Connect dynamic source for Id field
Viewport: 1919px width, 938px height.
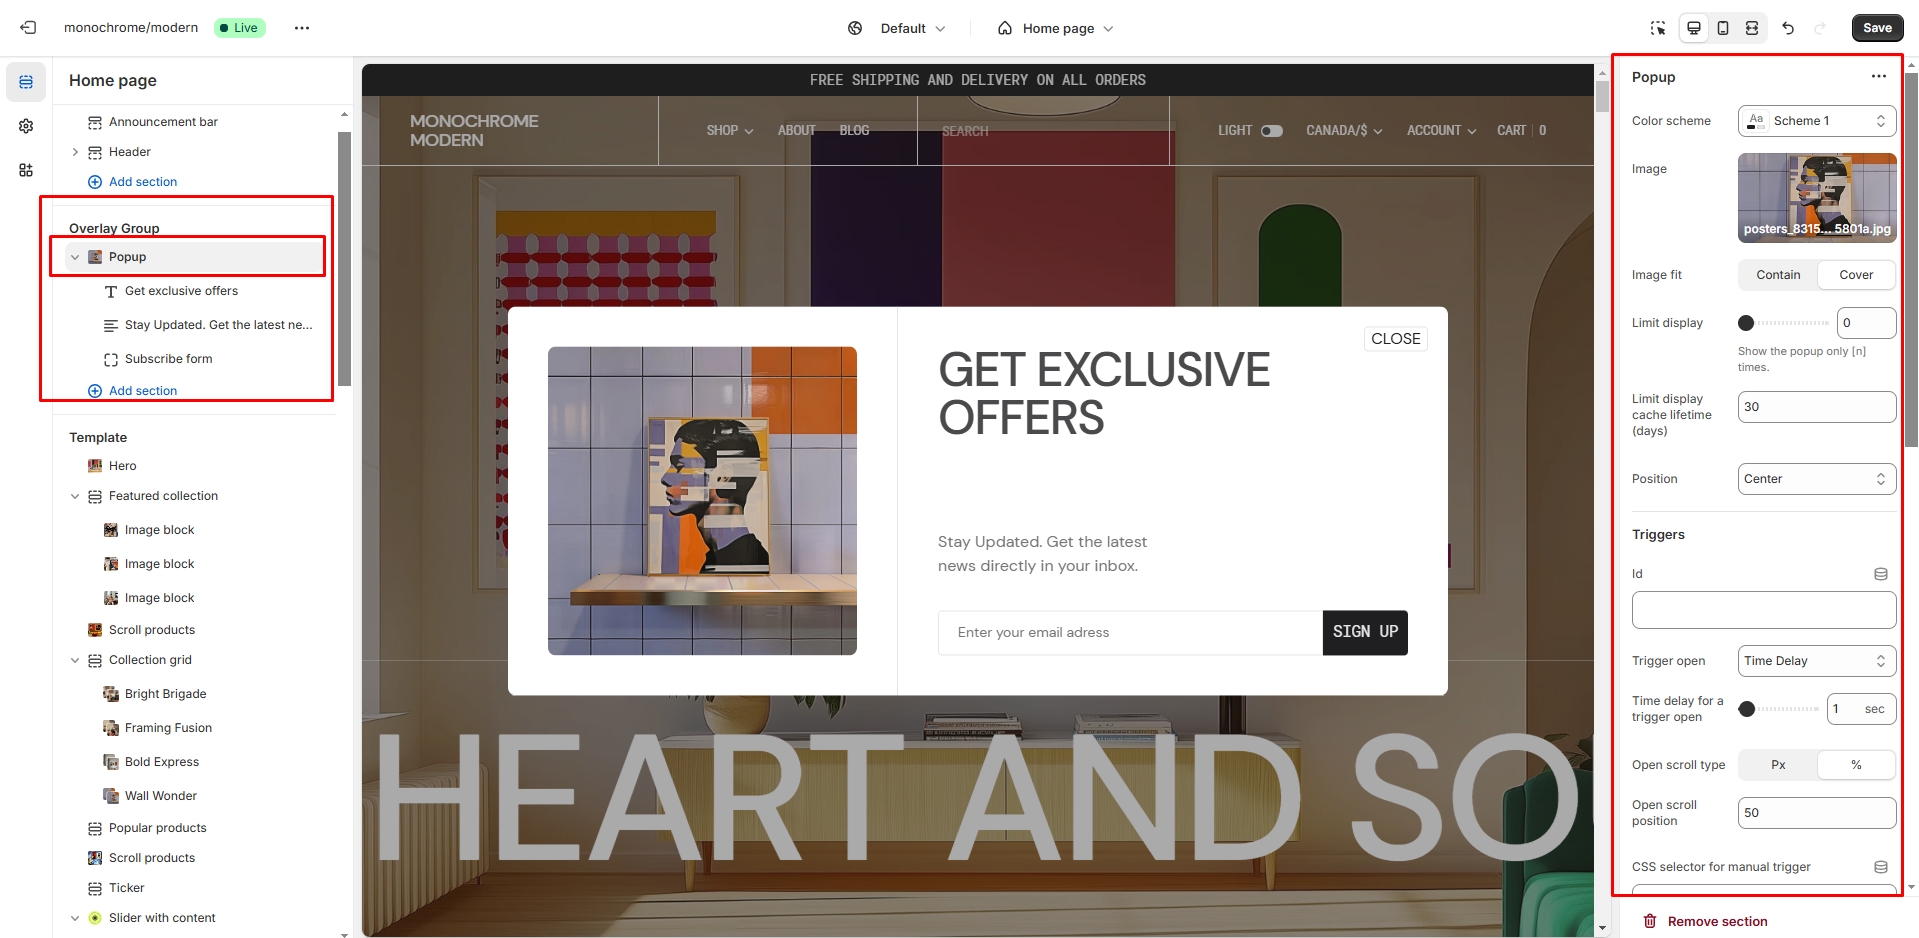1880,574
